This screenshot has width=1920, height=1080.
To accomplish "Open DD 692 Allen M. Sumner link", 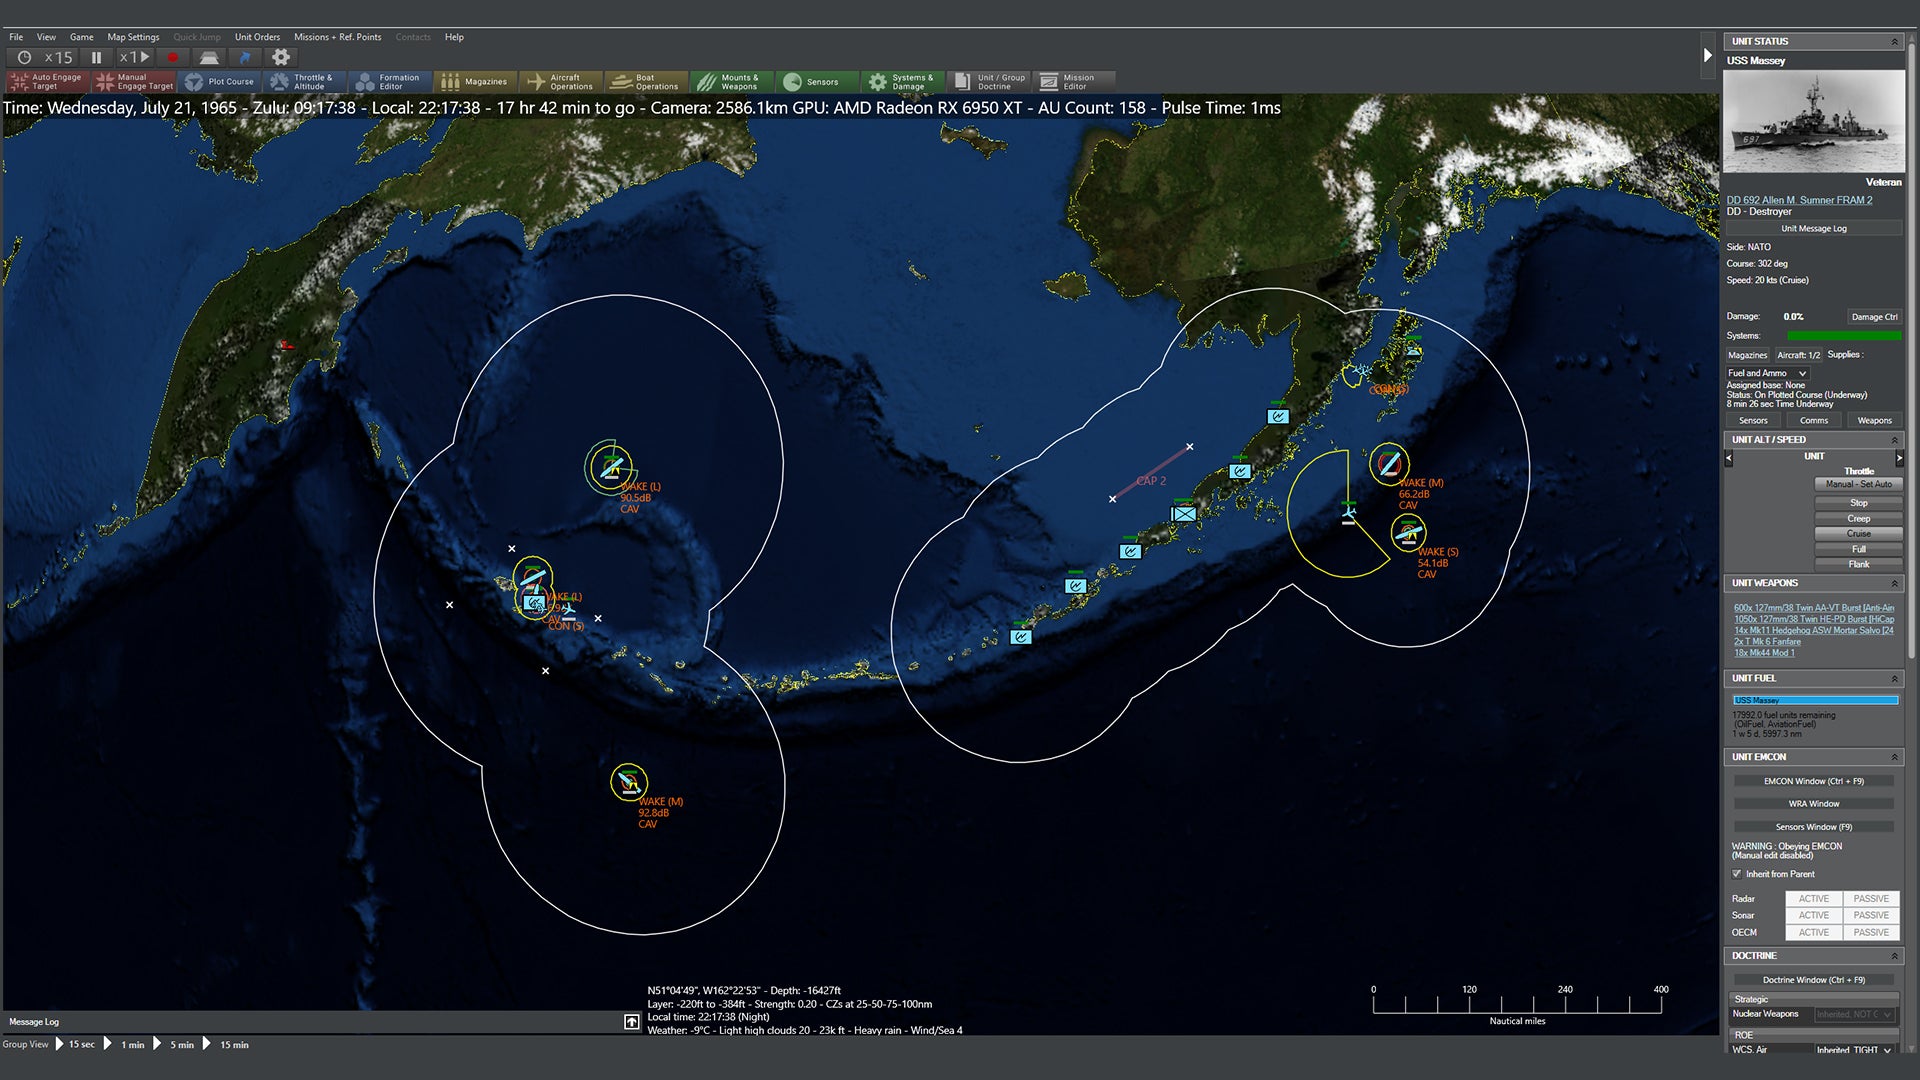I will point(1799,200).
